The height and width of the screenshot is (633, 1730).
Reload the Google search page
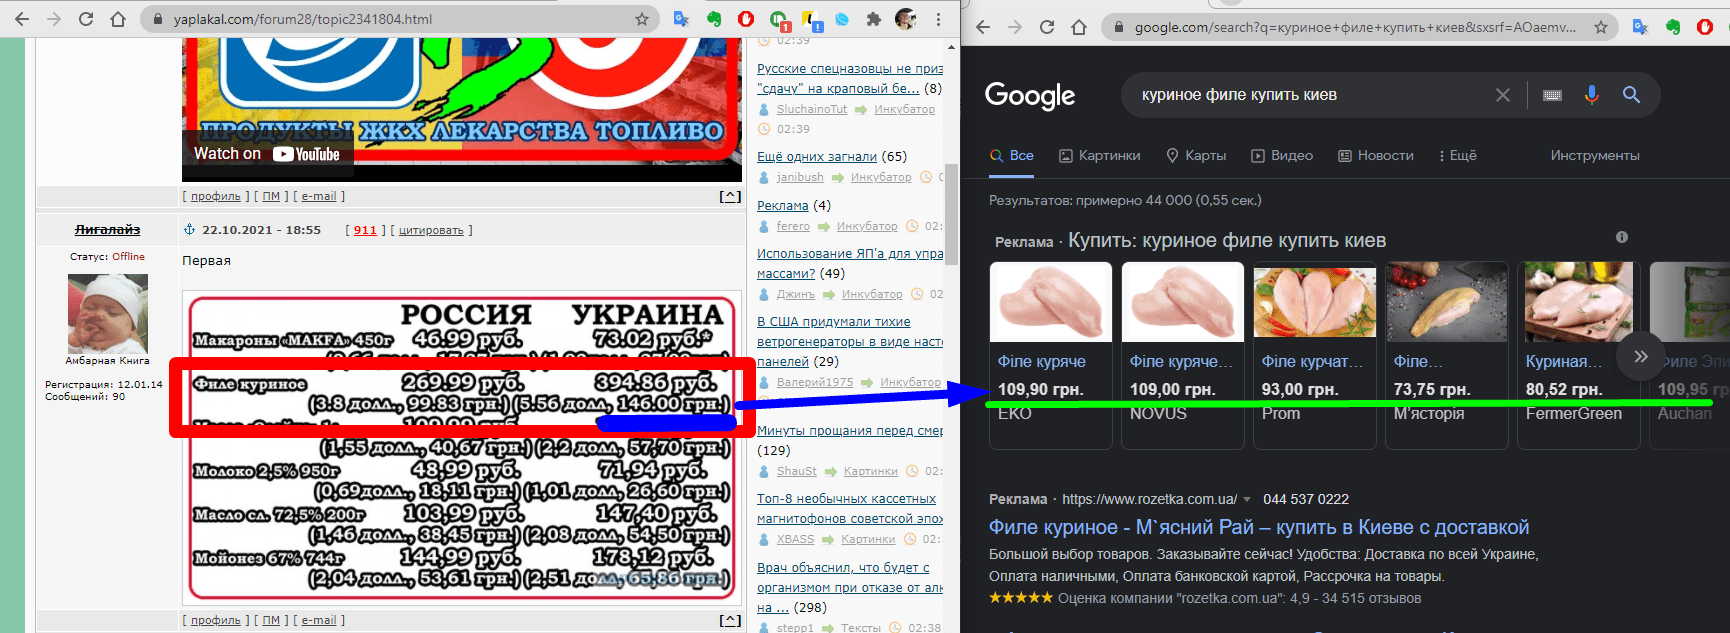pos(1047,27)
